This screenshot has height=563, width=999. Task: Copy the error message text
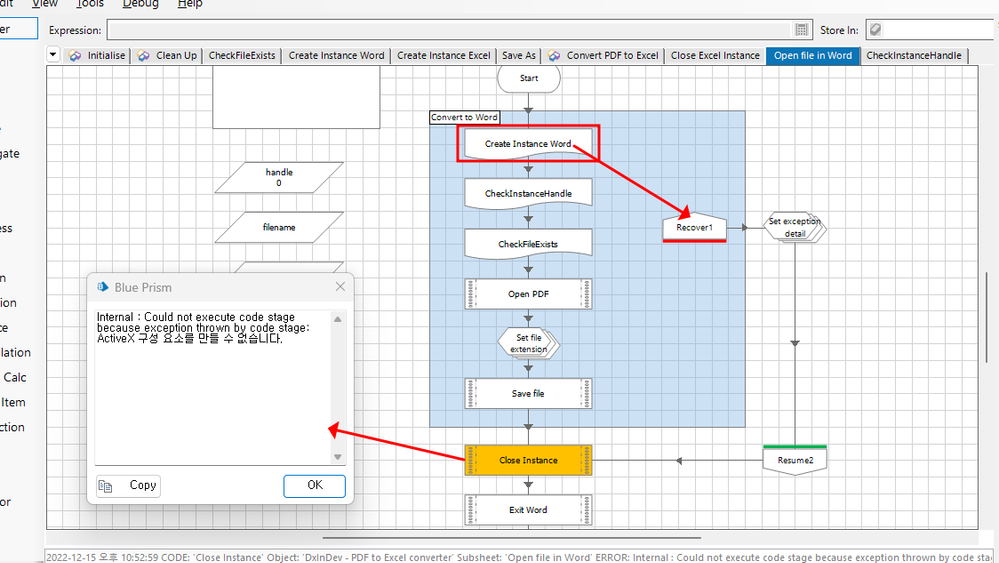(x=128, y=486)
